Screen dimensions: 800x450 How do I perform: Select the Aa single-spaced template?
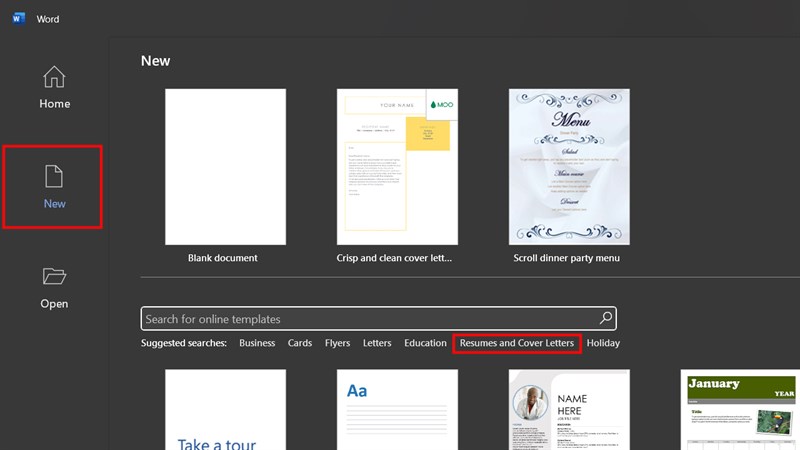(397, 410)
